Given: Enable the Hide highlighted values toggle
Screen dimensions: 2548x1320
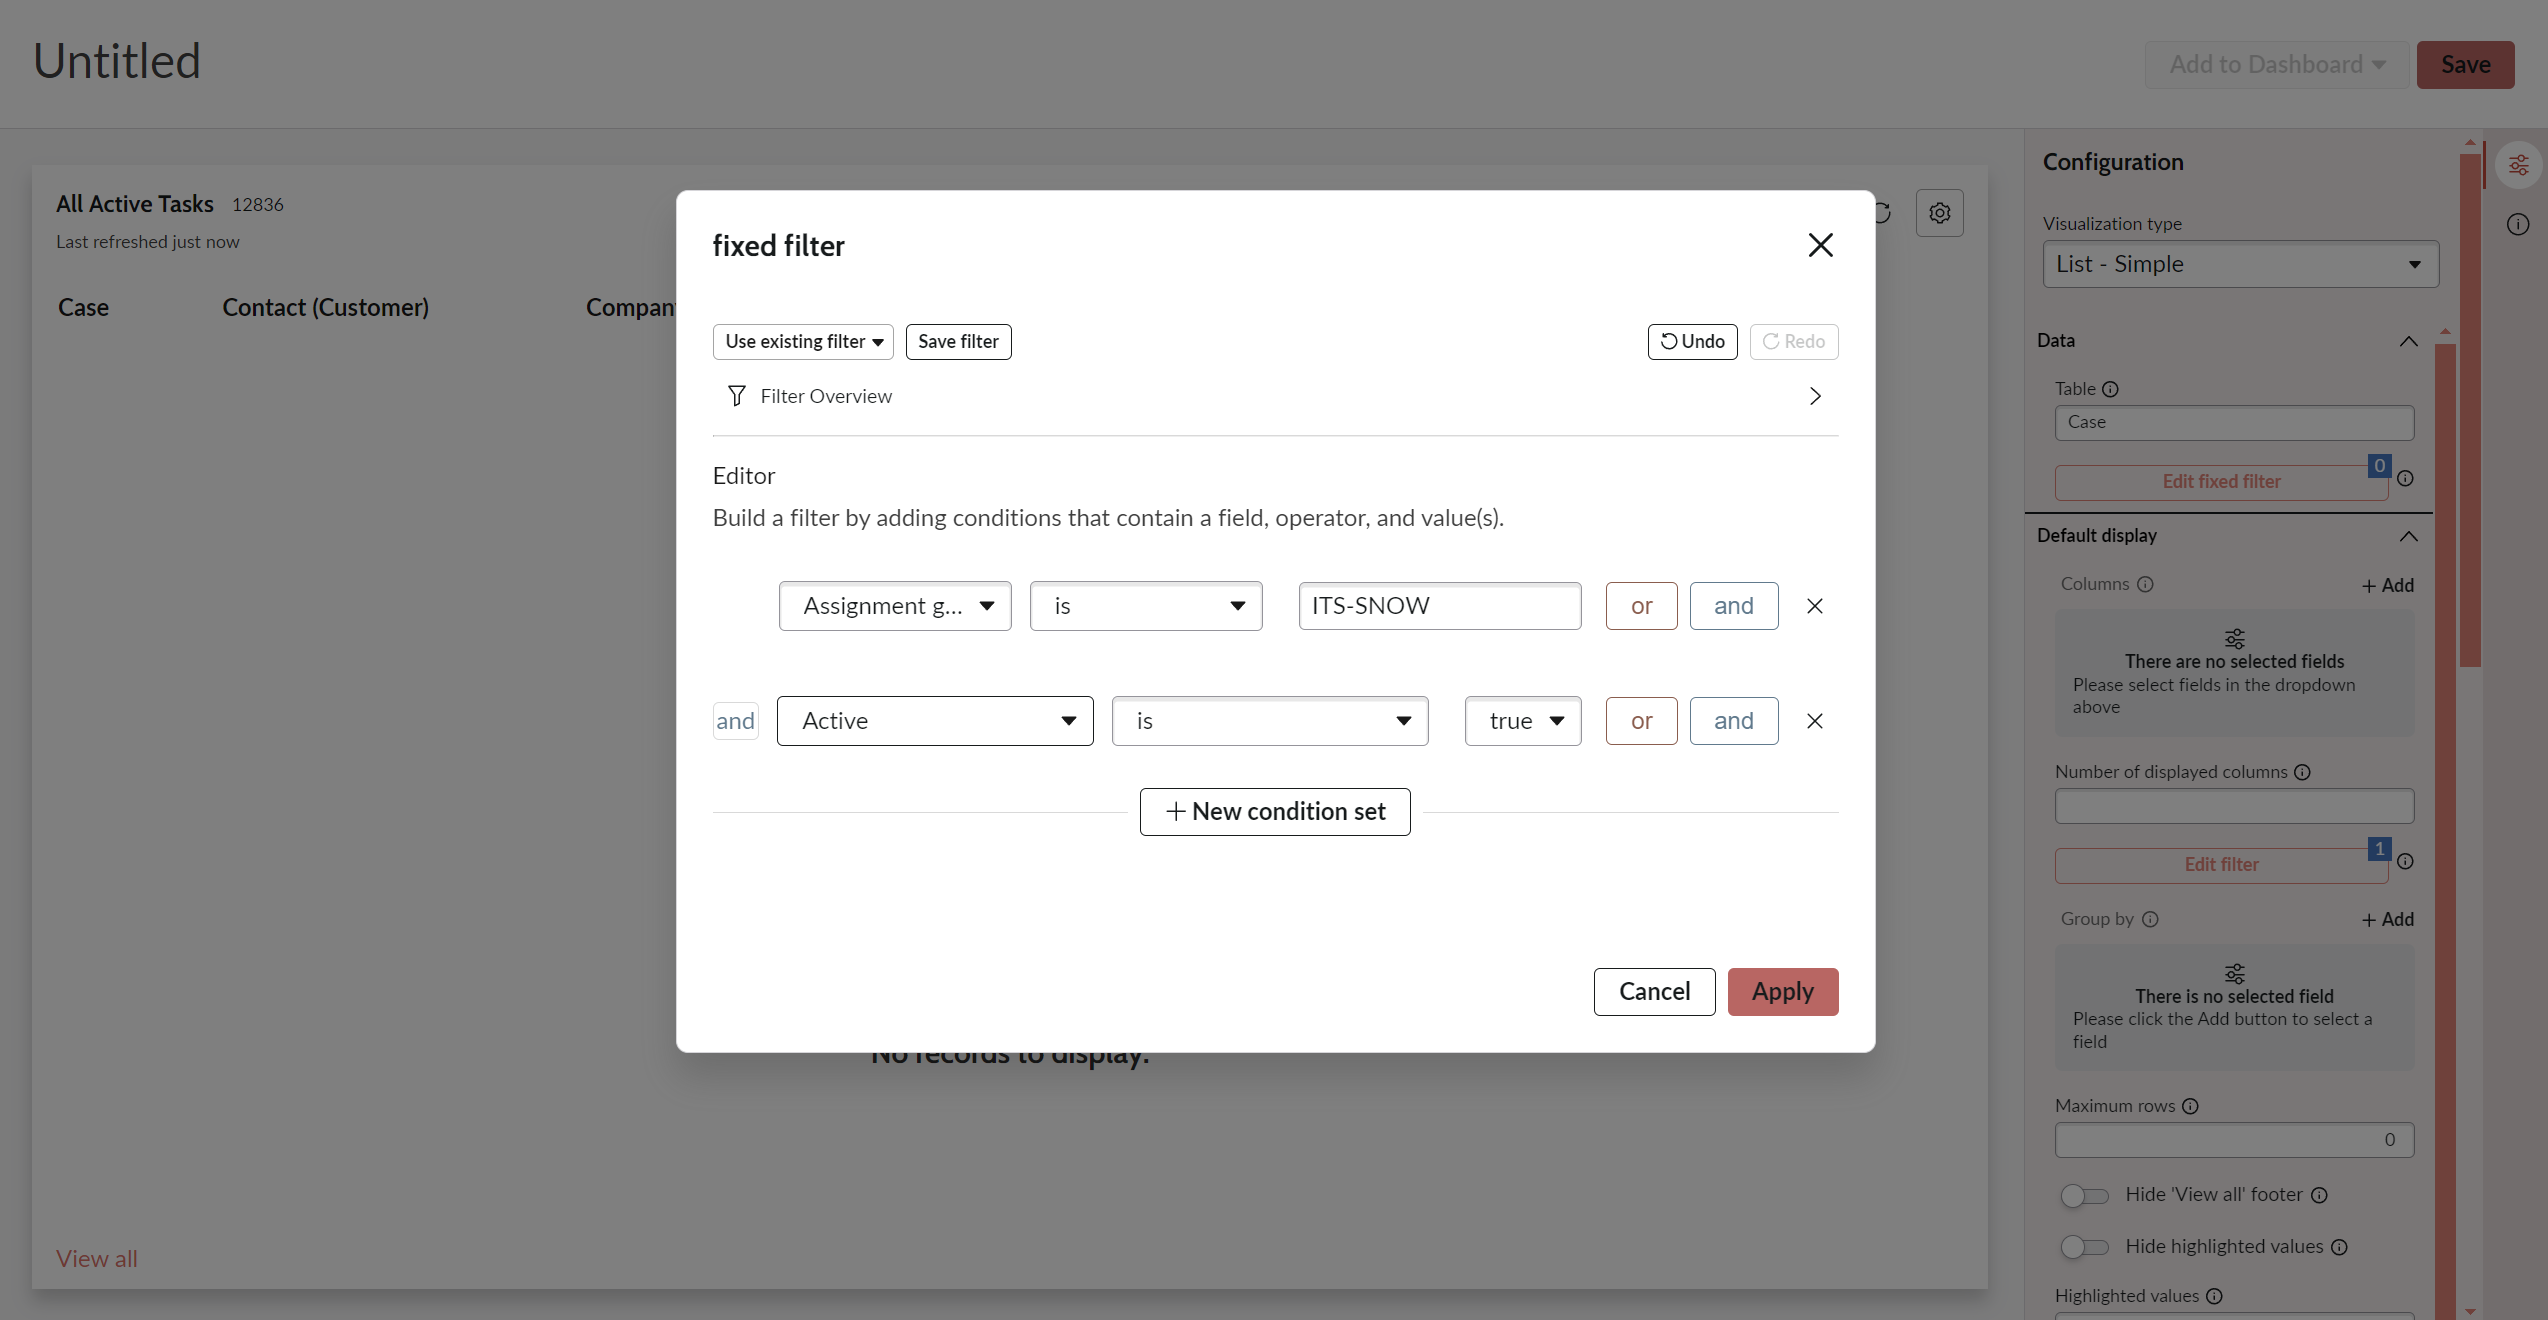Looking at the screenshot, I should 2084,1247.
